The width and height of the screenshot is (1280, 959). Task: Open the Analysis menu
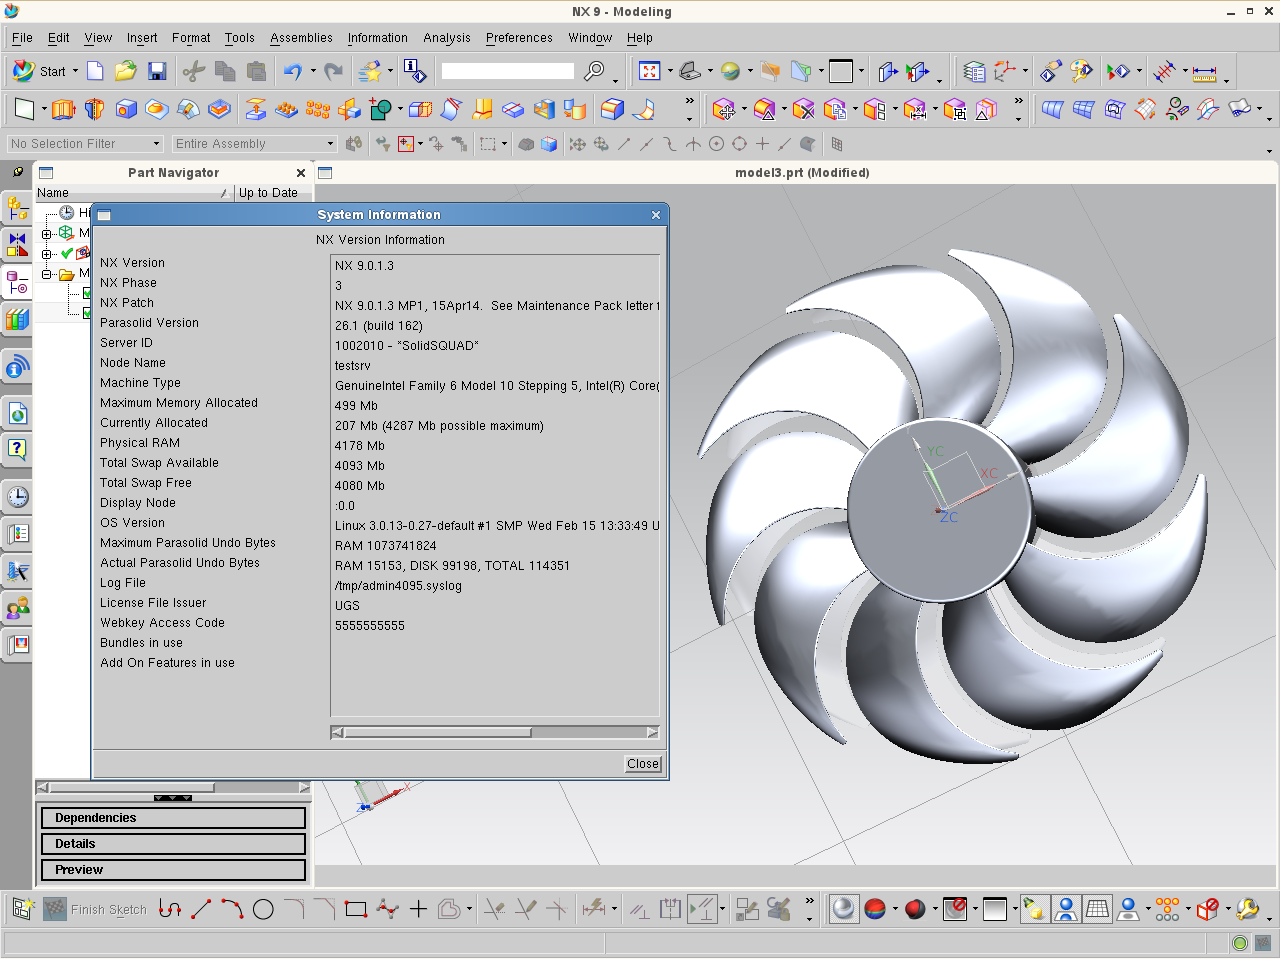click(446, 38)
